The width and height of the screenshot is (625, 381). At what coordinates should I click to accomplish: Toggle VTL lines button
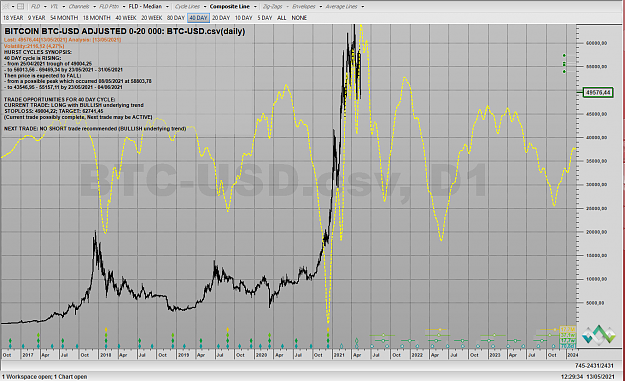tap(54, 6)
